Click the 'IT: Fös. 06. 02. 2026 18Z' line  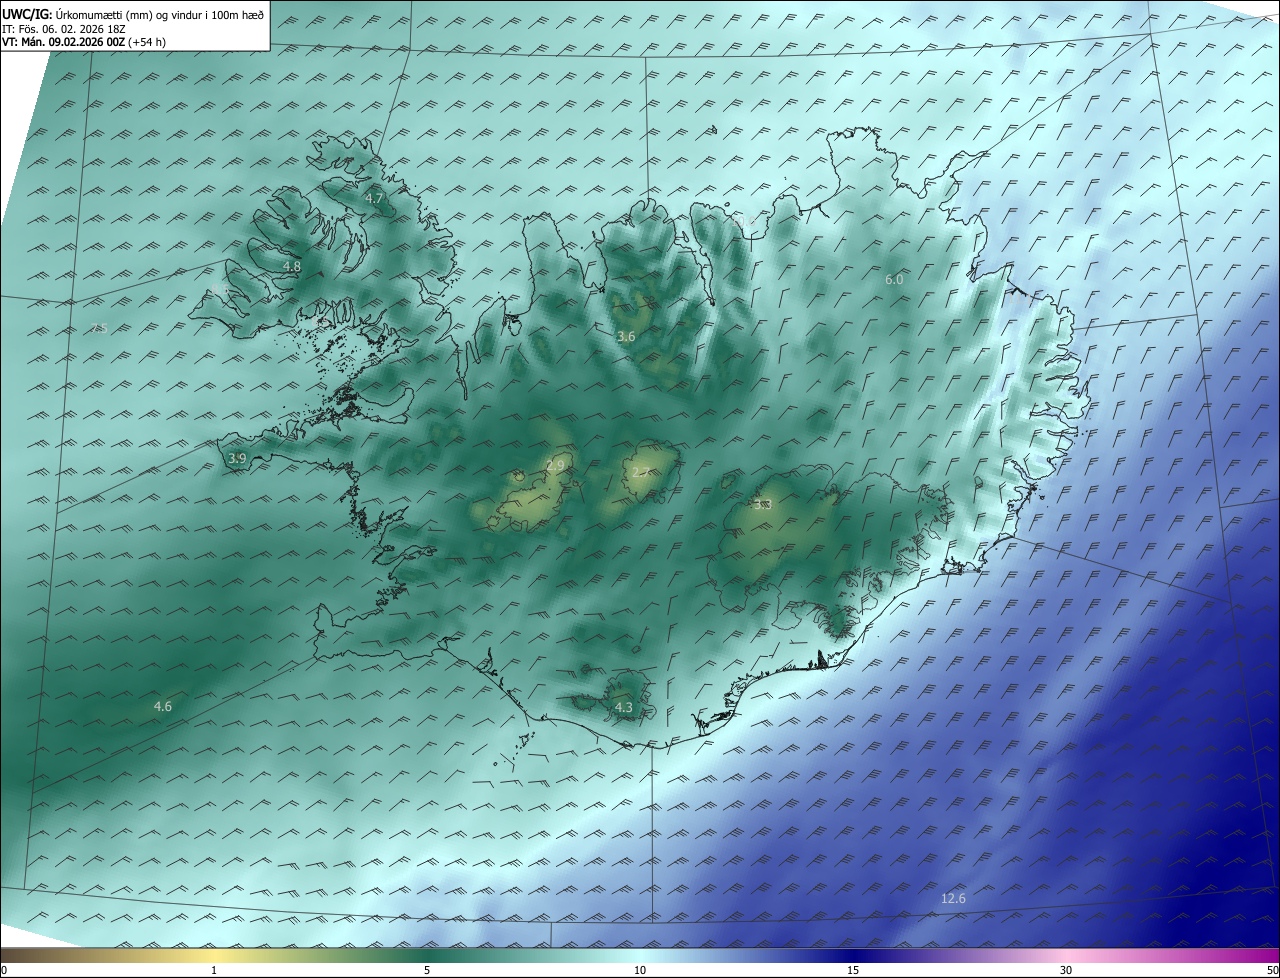[63, 29]
